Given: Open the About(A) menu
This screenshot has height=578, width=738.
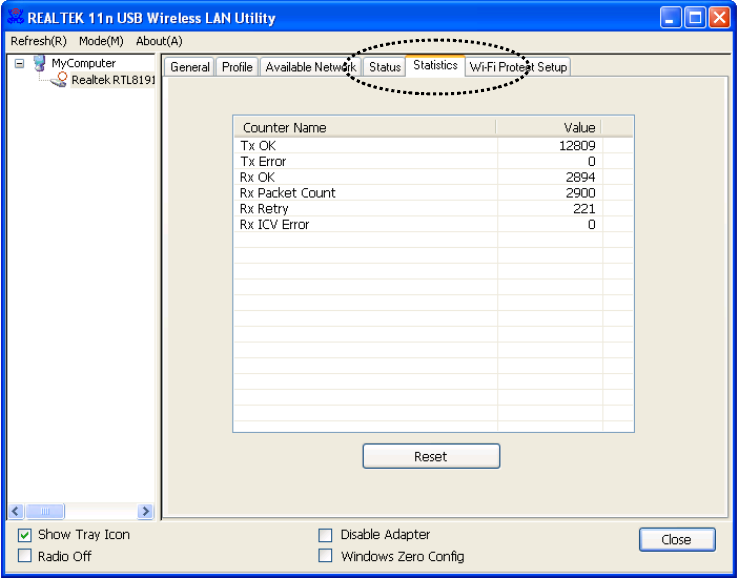Looking at the screenshot, I should 159,41.
